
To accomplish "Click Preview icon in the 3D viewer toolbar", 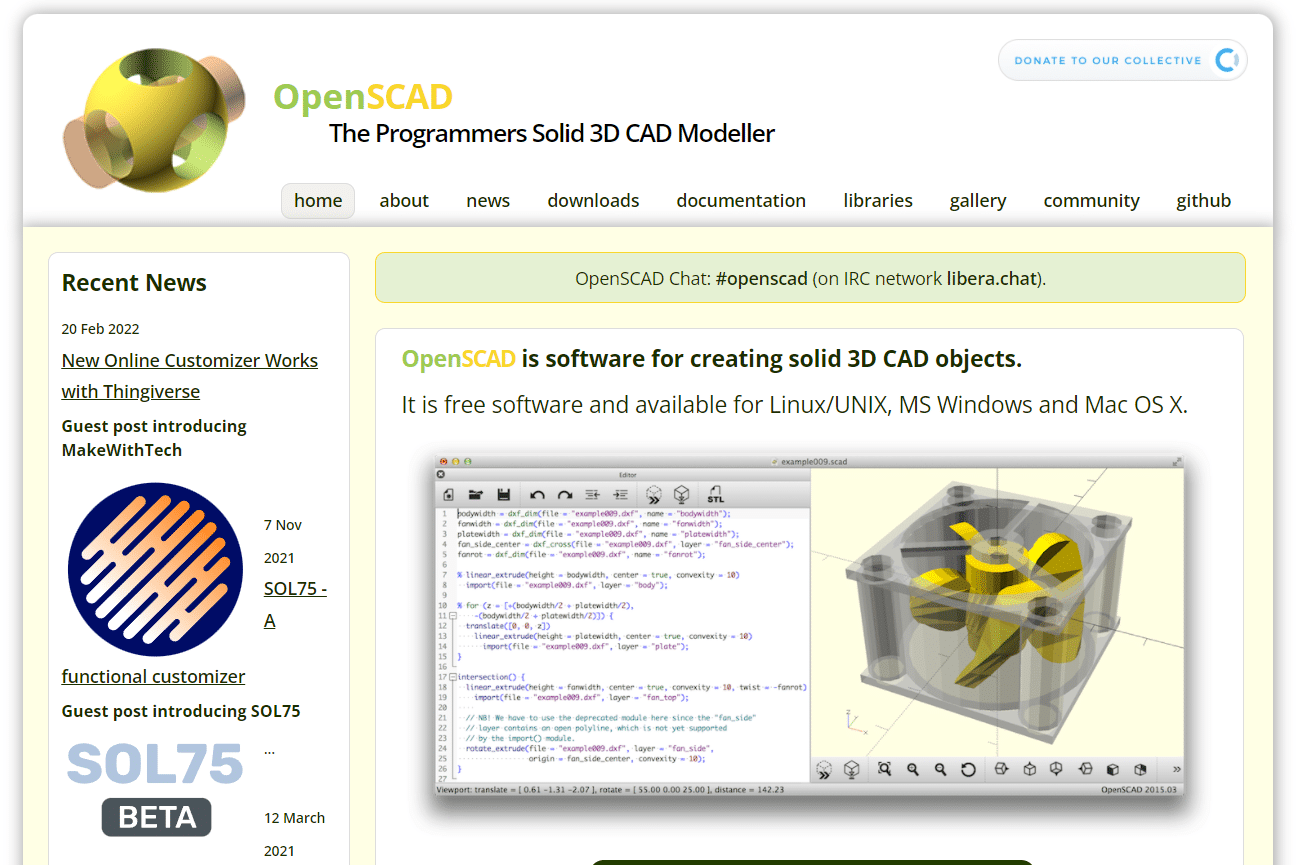I will [824, 769].
